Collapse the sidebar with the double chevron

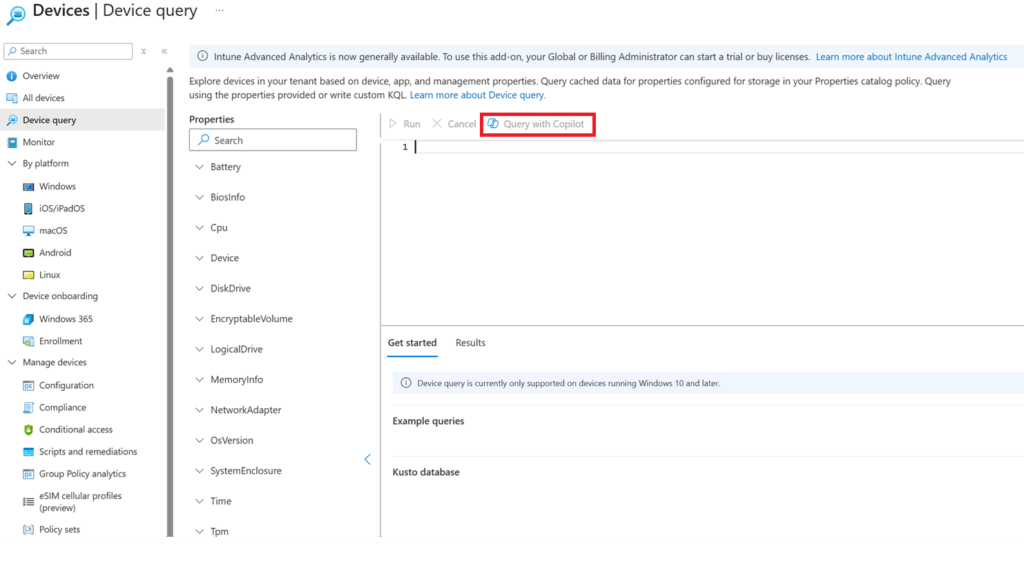tap(165, 51)
